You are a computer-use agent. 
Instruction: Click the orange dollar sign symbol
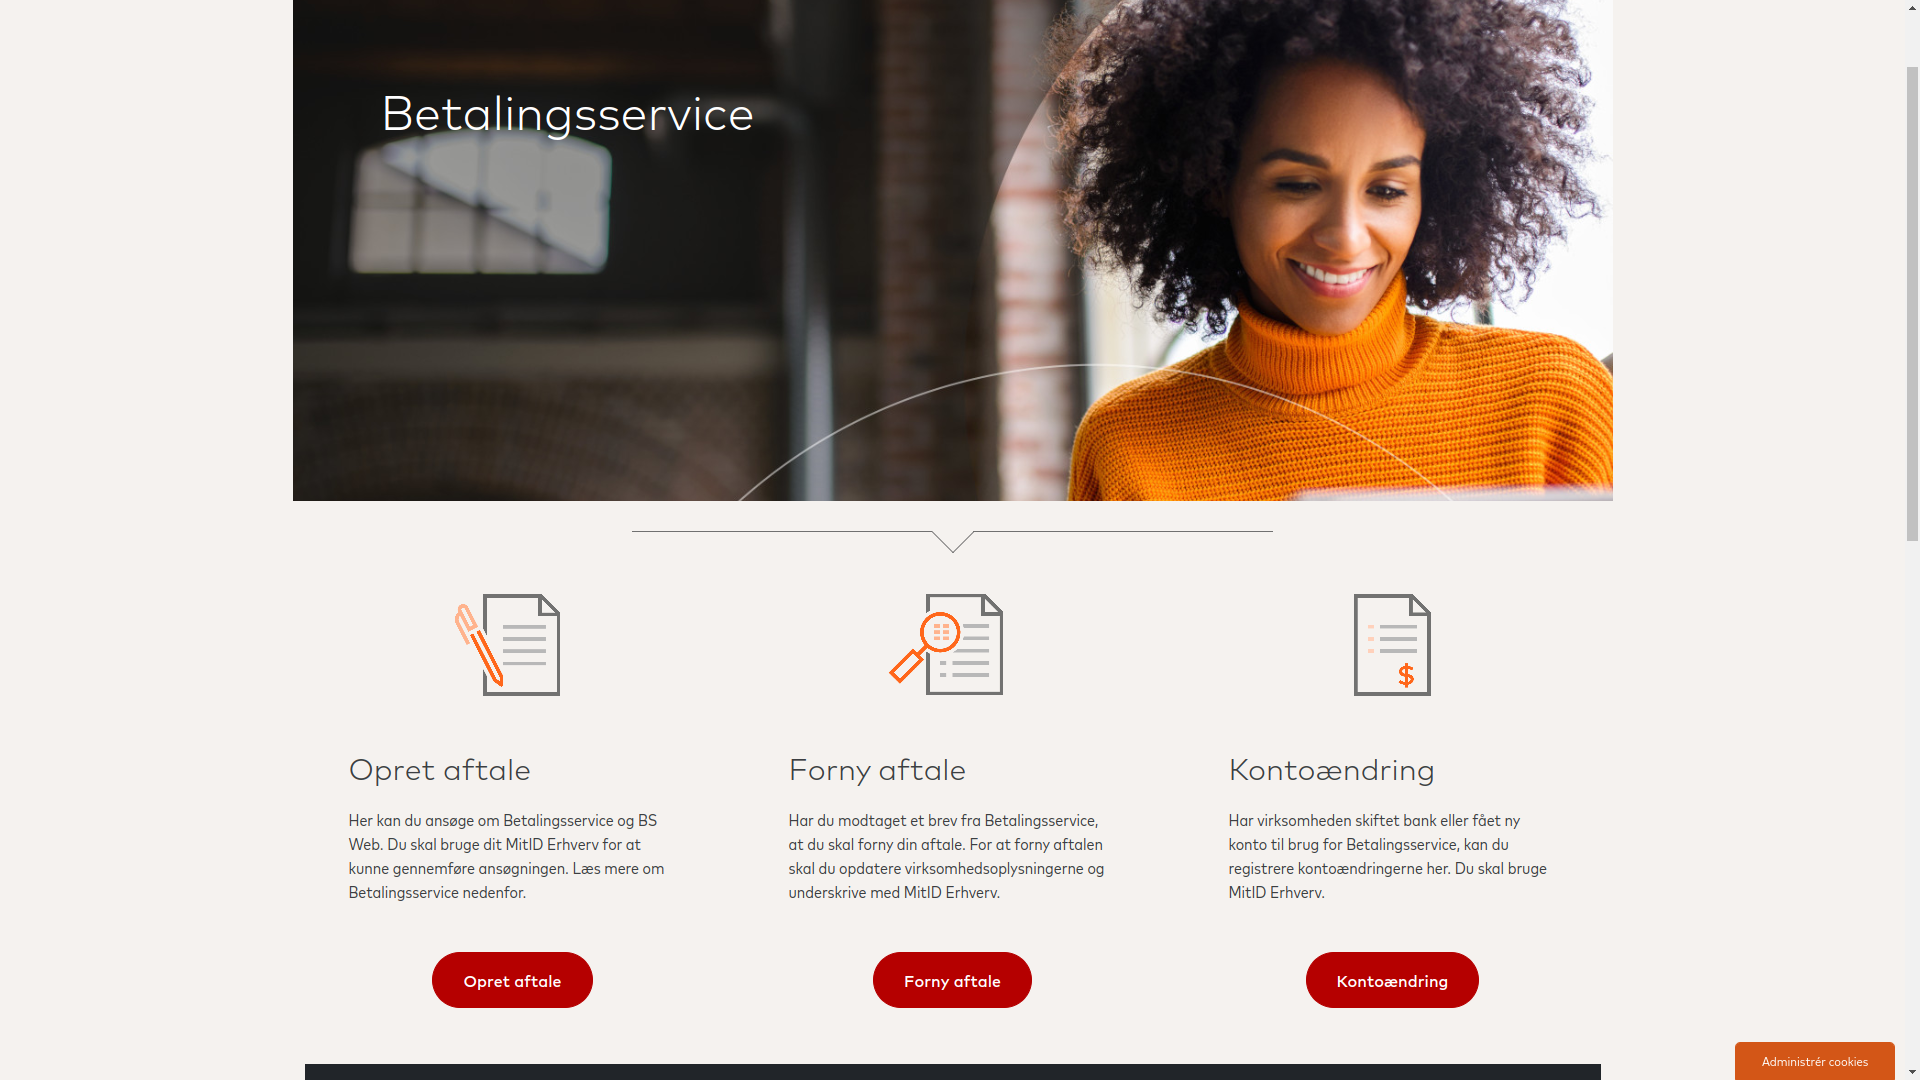pyautogui.click(x=1406, y=675)
